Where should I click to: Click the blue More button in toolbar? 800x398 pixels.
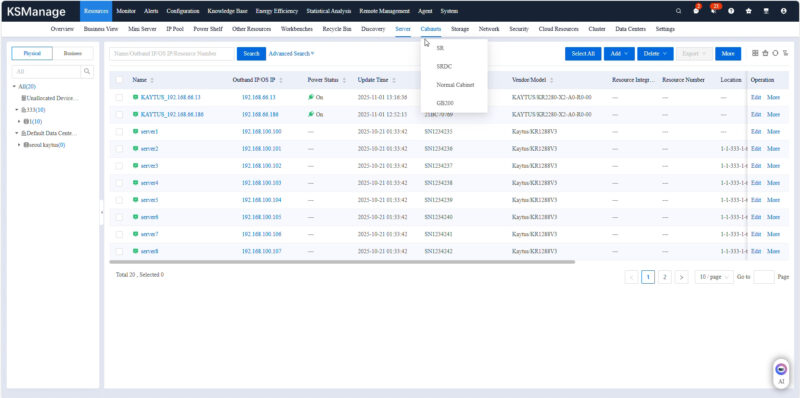tap(728, 54)
